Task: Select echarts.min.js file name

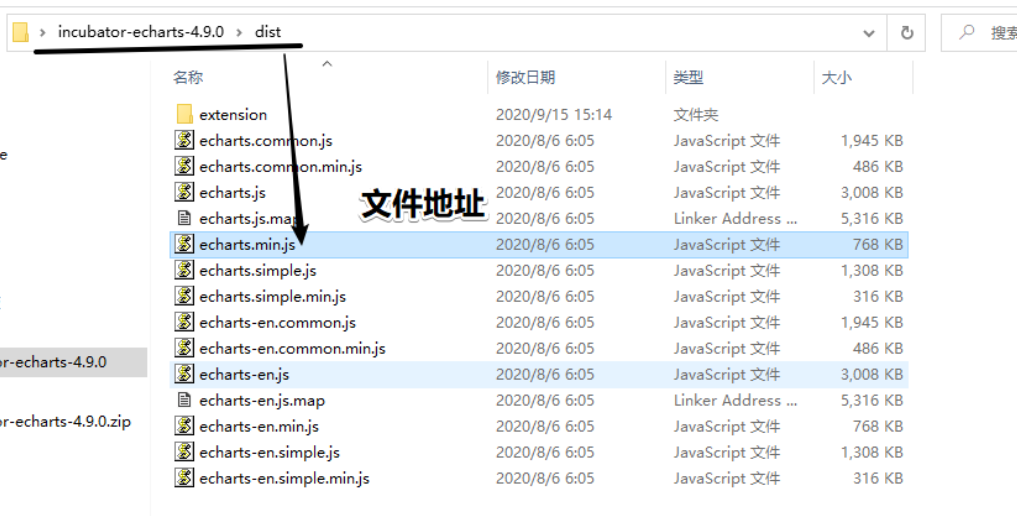Action: tap(247, 244)
